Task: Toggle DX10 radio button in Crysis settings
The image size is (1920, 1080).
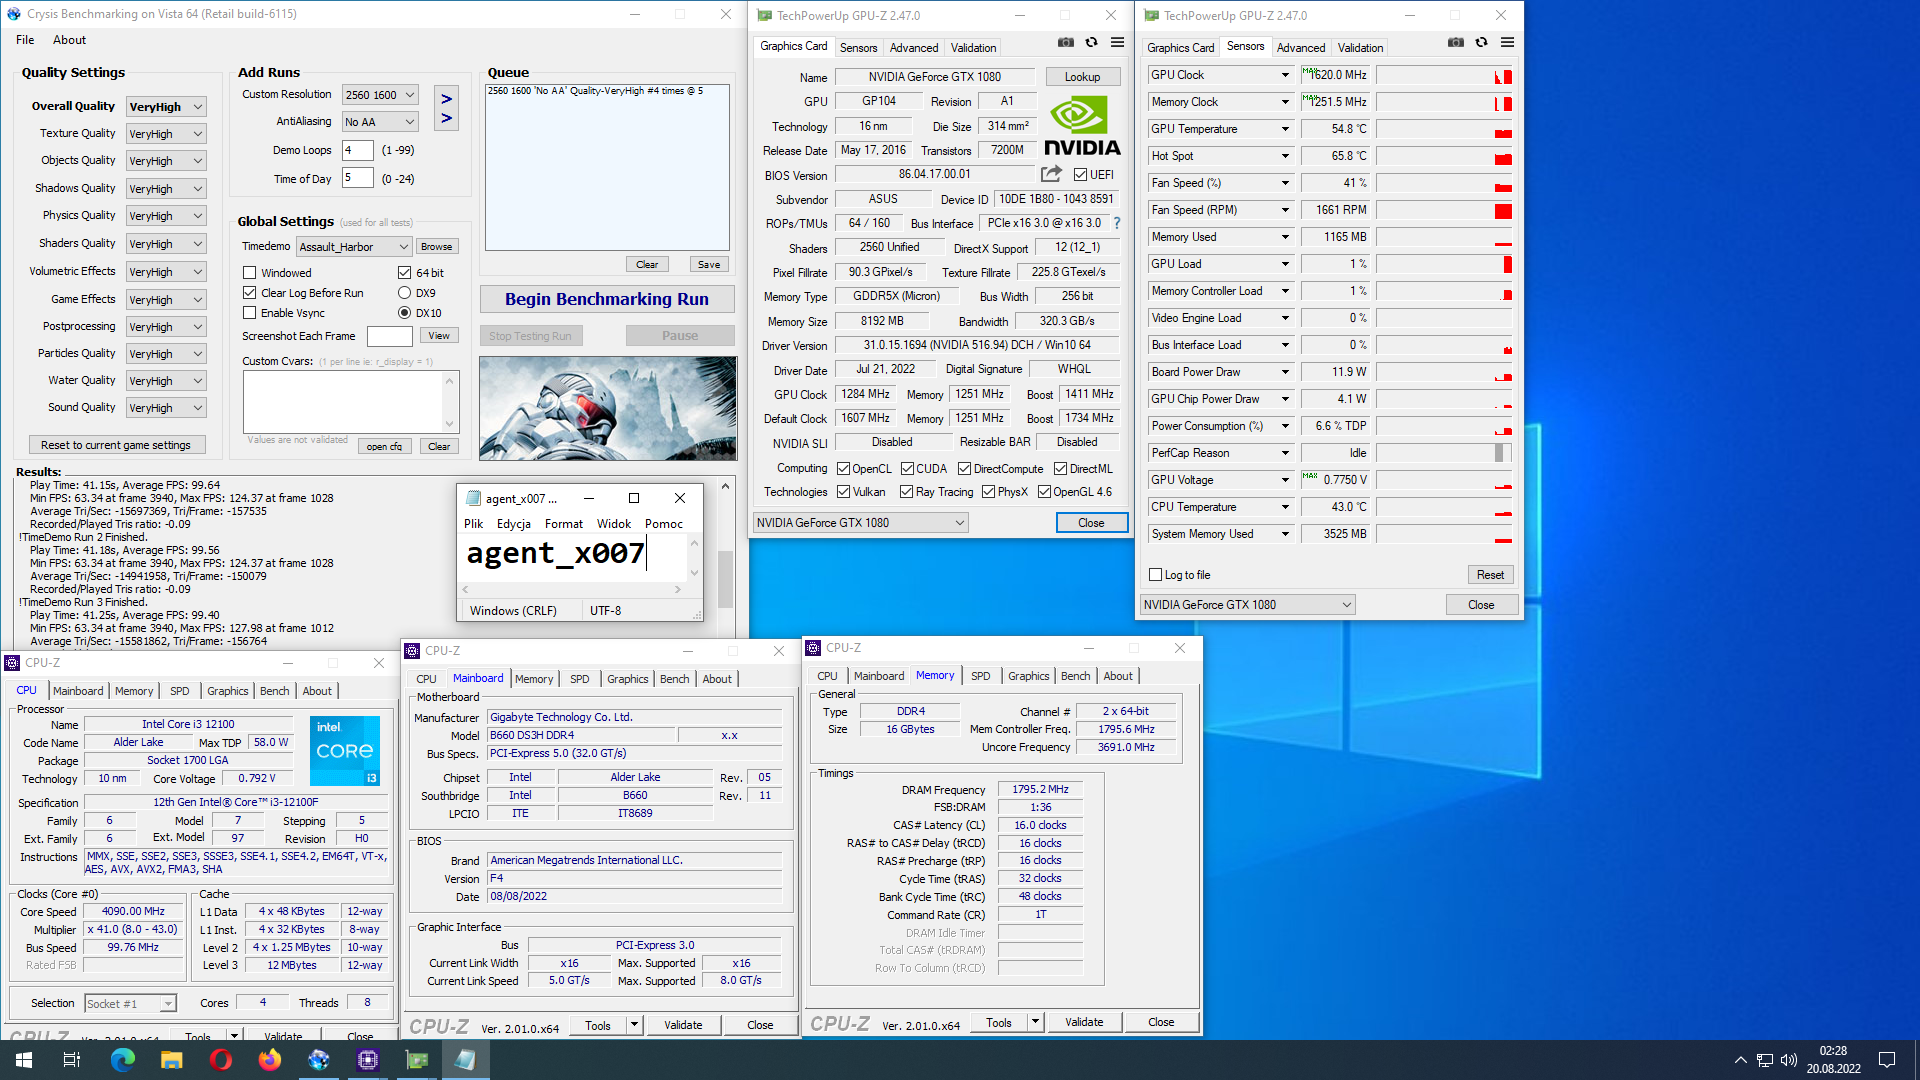Action: tap(405, 313)
